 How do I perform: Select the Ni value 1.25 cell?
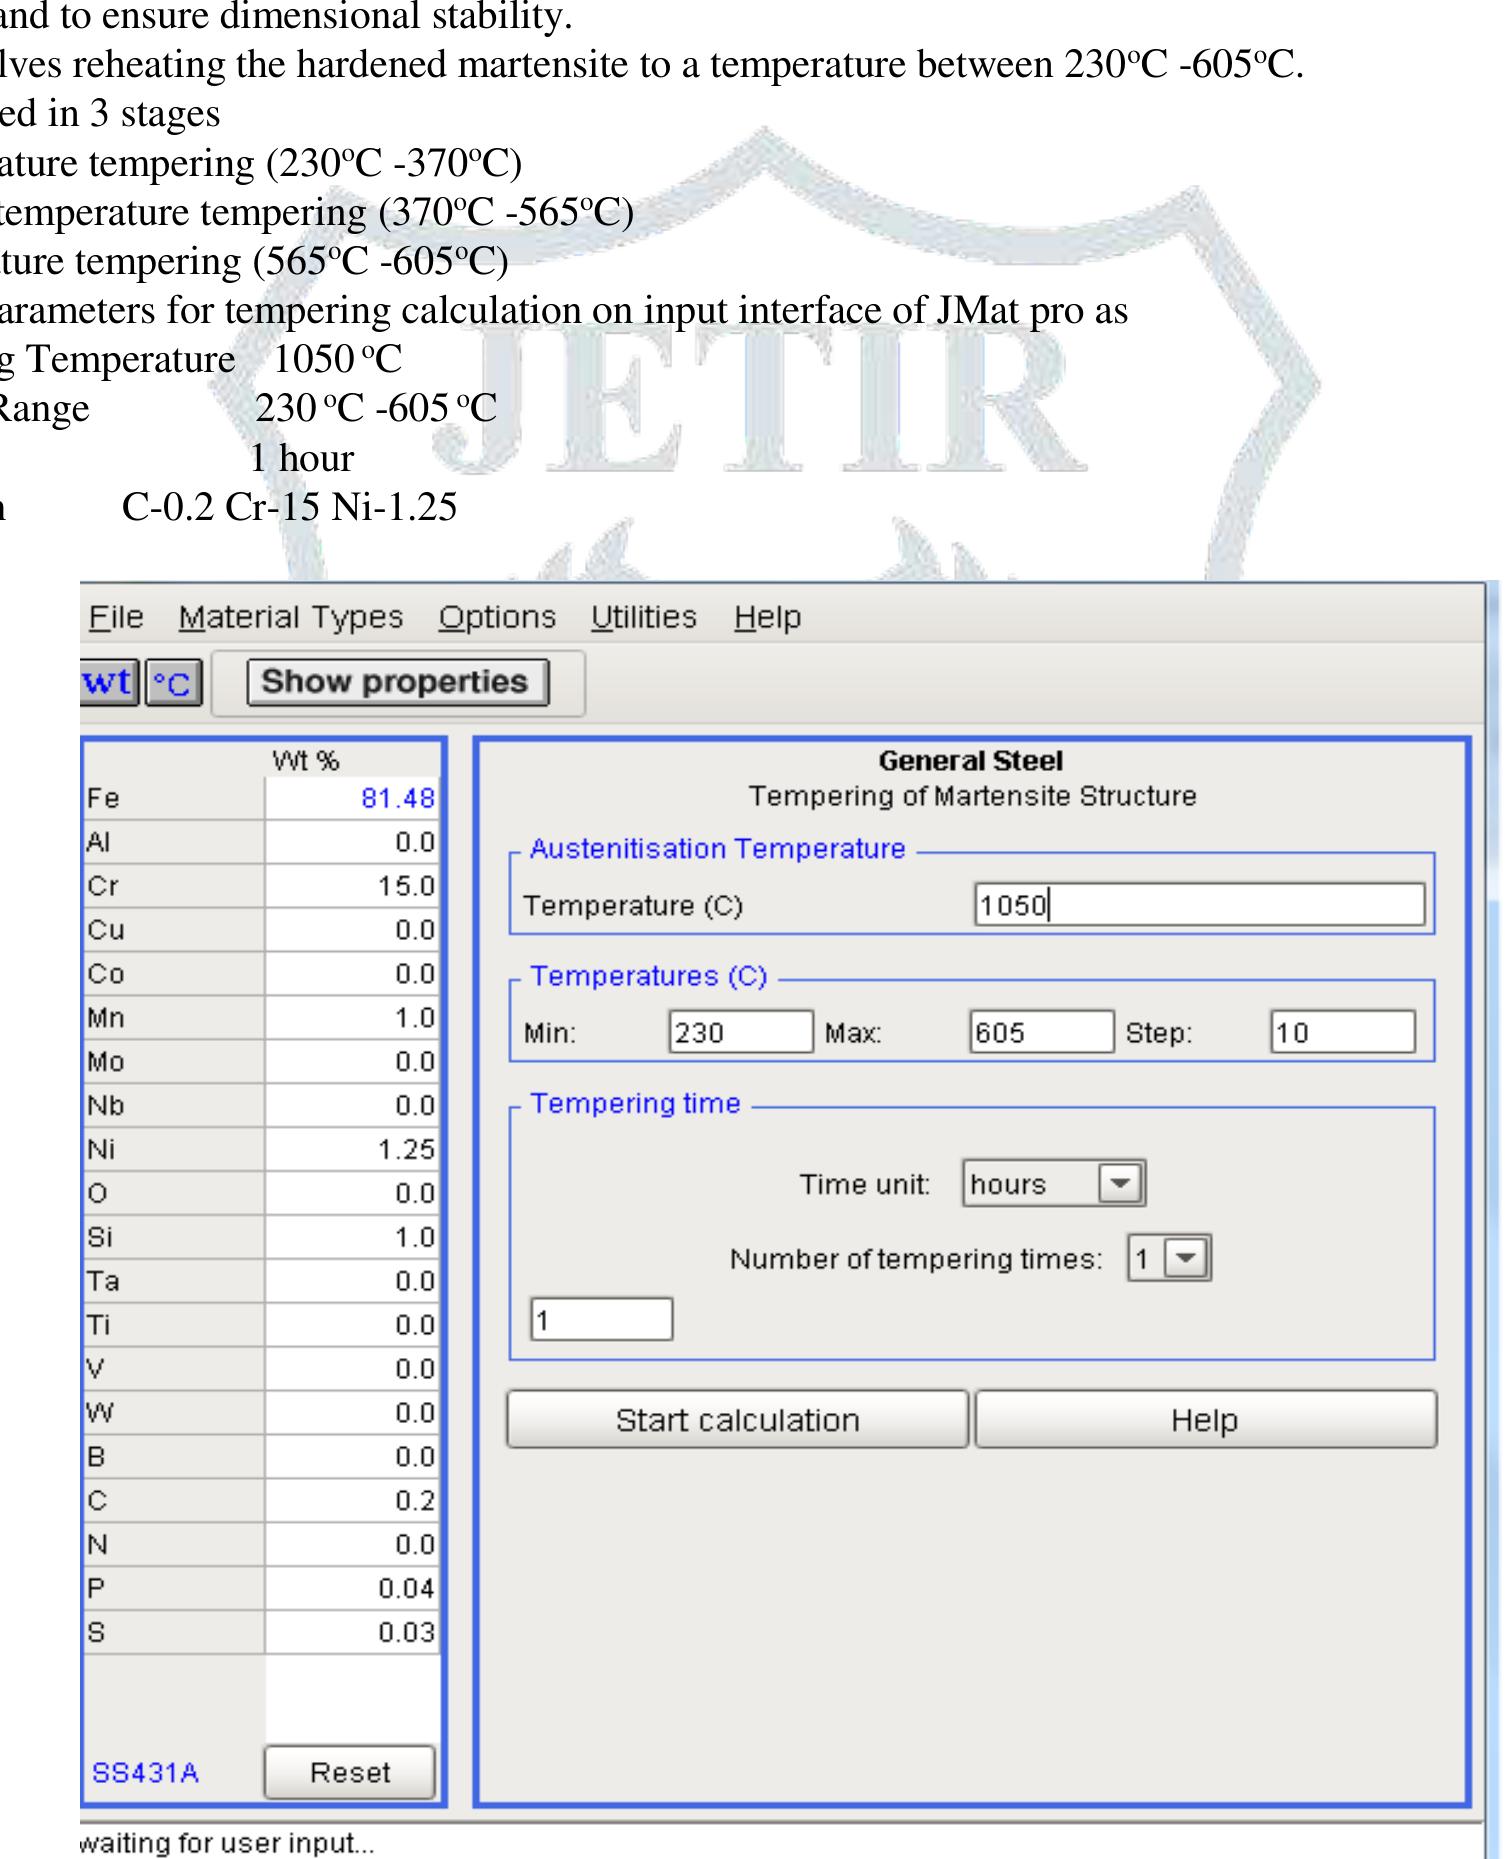352,1149
